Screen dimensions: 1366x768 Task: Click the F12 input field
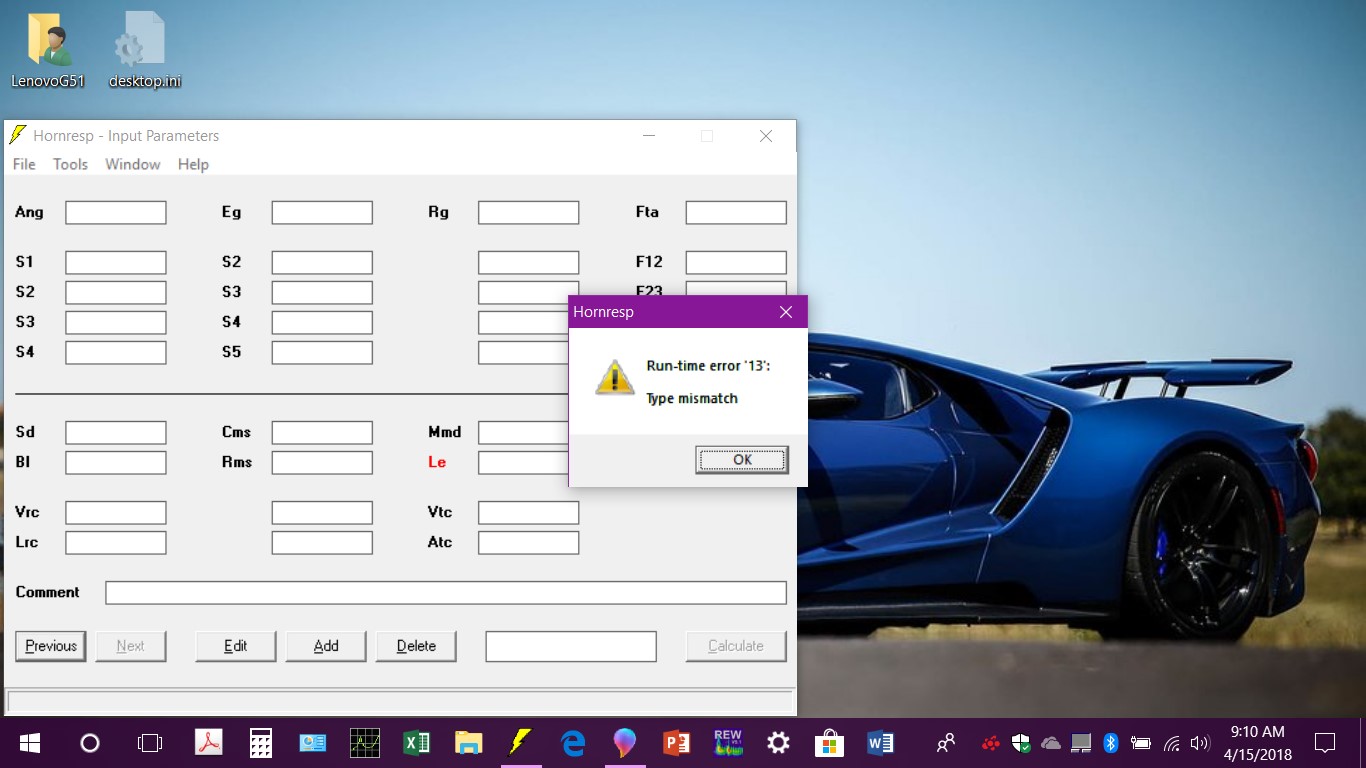736,262
